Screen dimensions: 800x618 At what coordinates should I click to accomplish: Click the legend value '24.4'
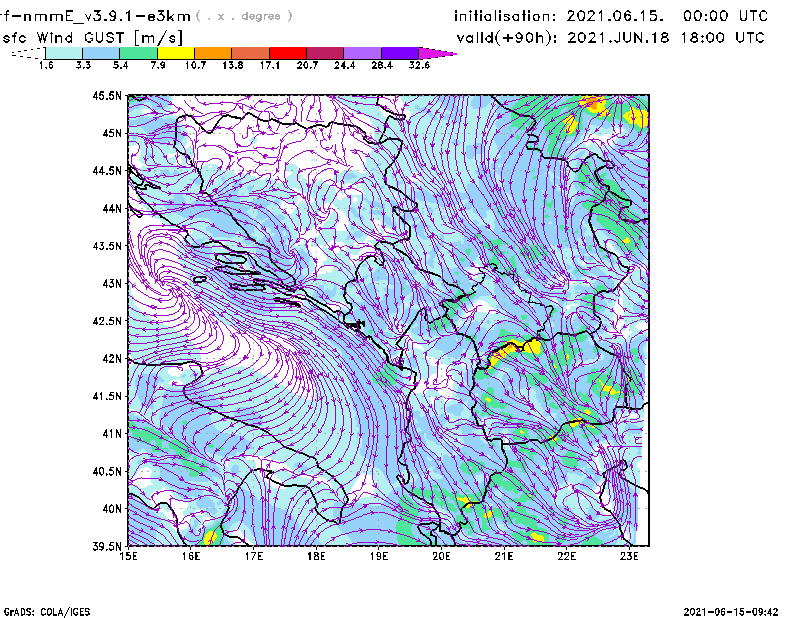click(344, 65)
